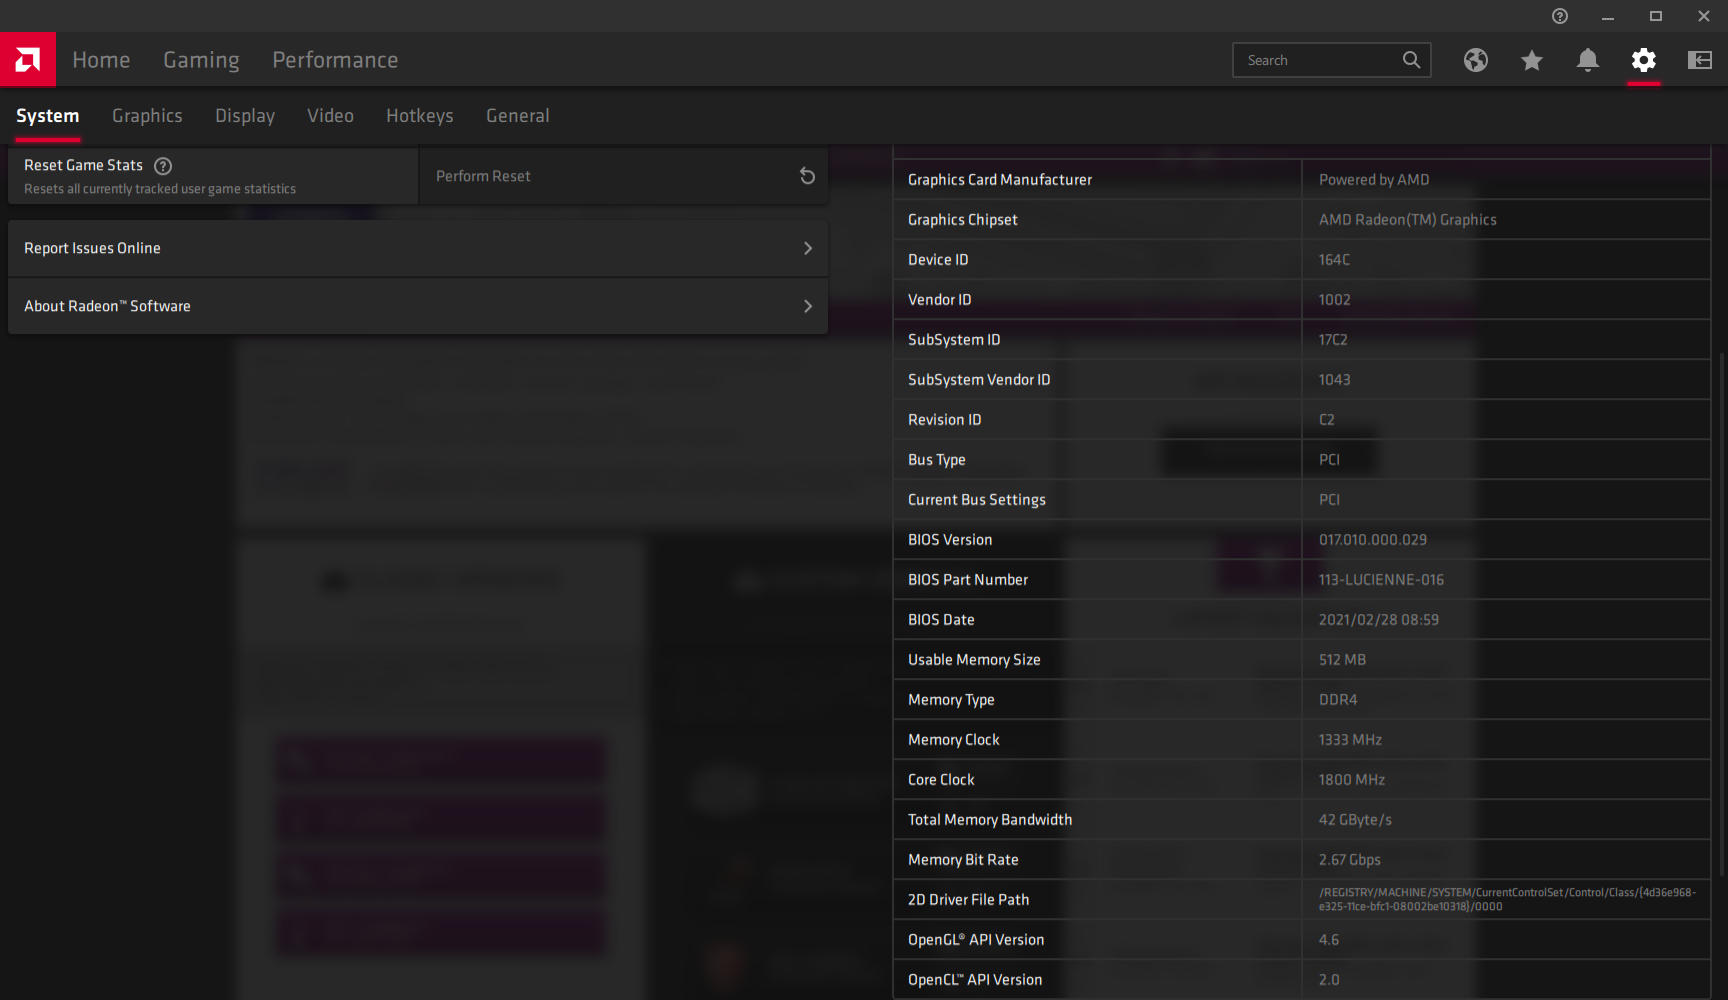Open Report Issues Online

[x=418, y=248]
